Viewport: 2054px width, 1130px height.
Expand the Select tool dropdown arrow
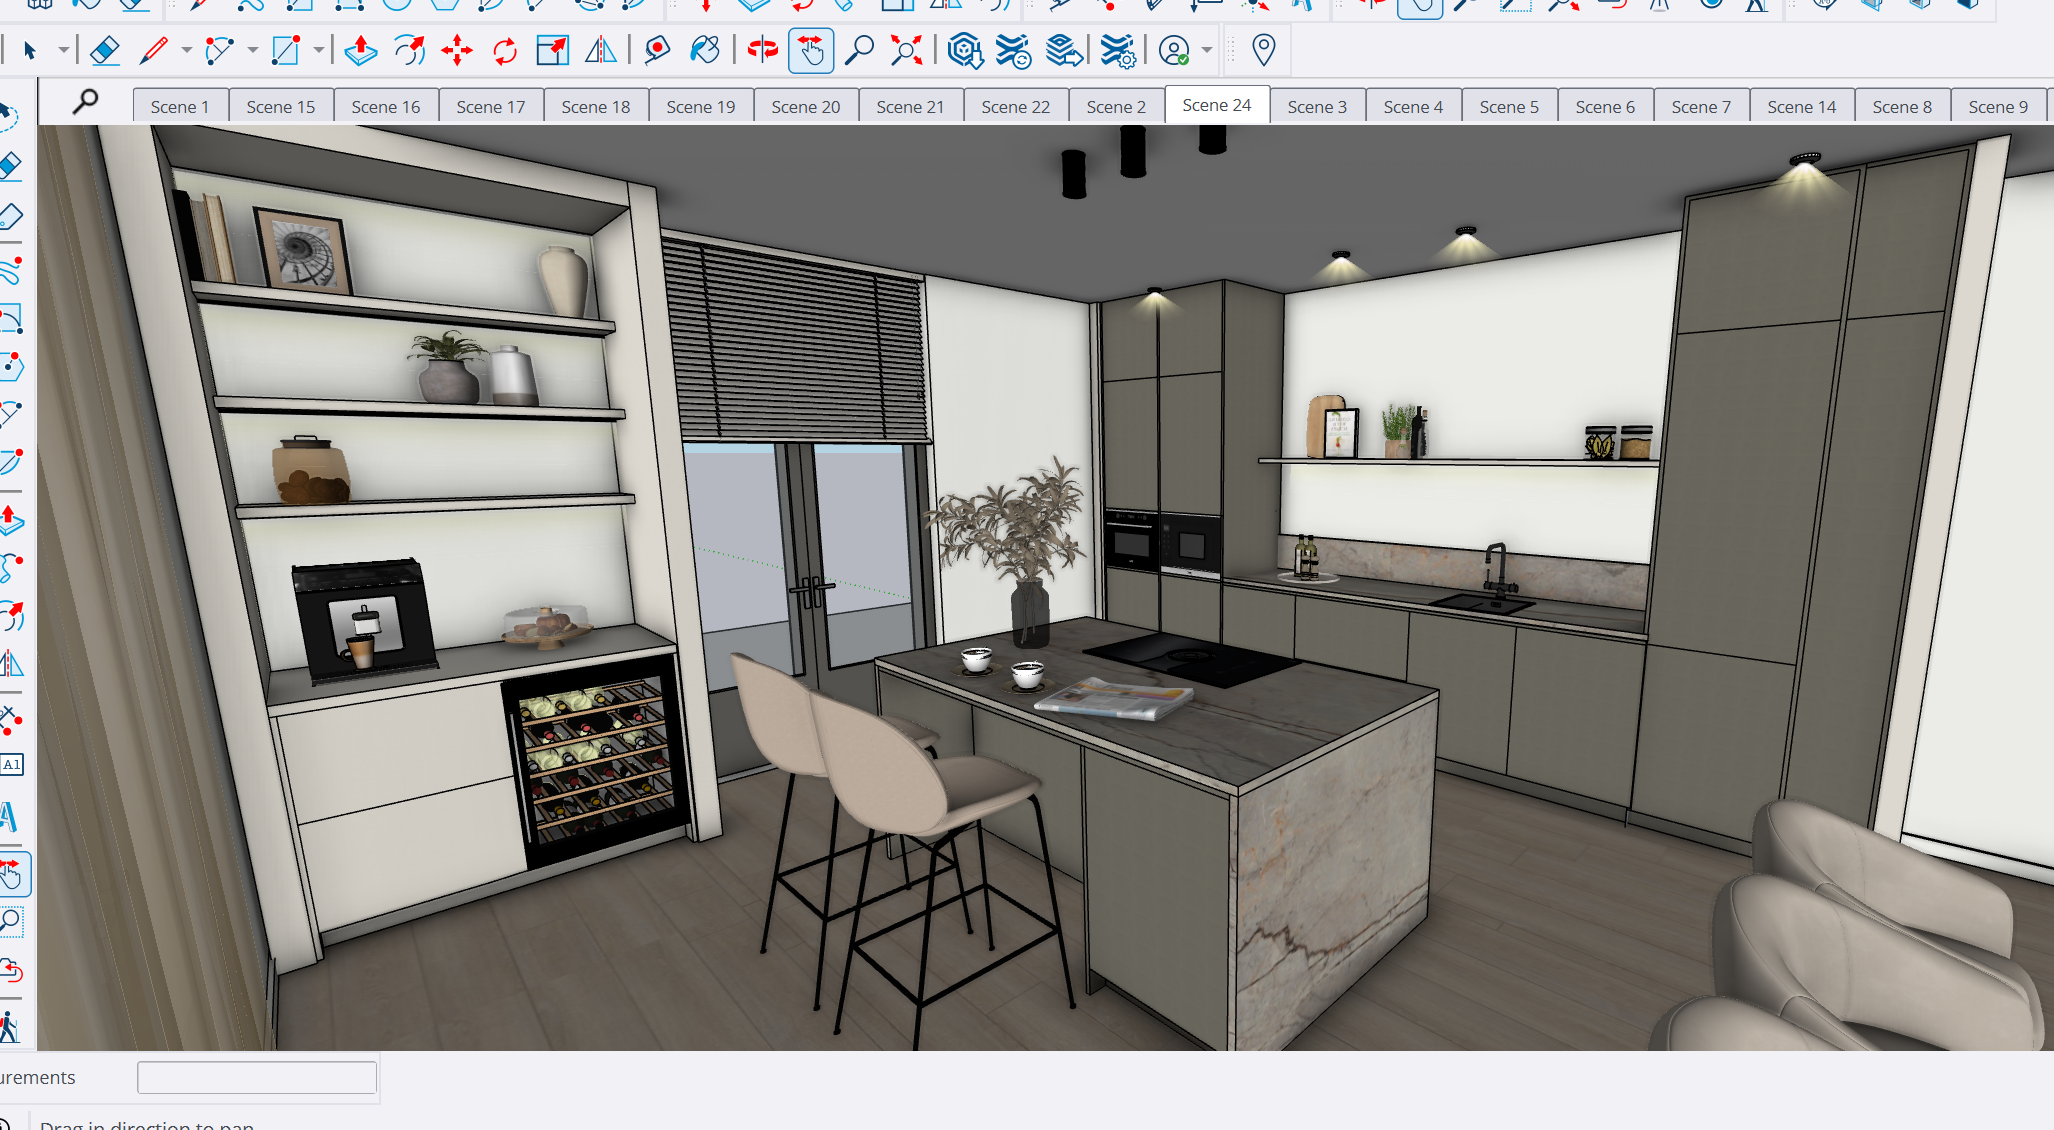coord(63,50)
